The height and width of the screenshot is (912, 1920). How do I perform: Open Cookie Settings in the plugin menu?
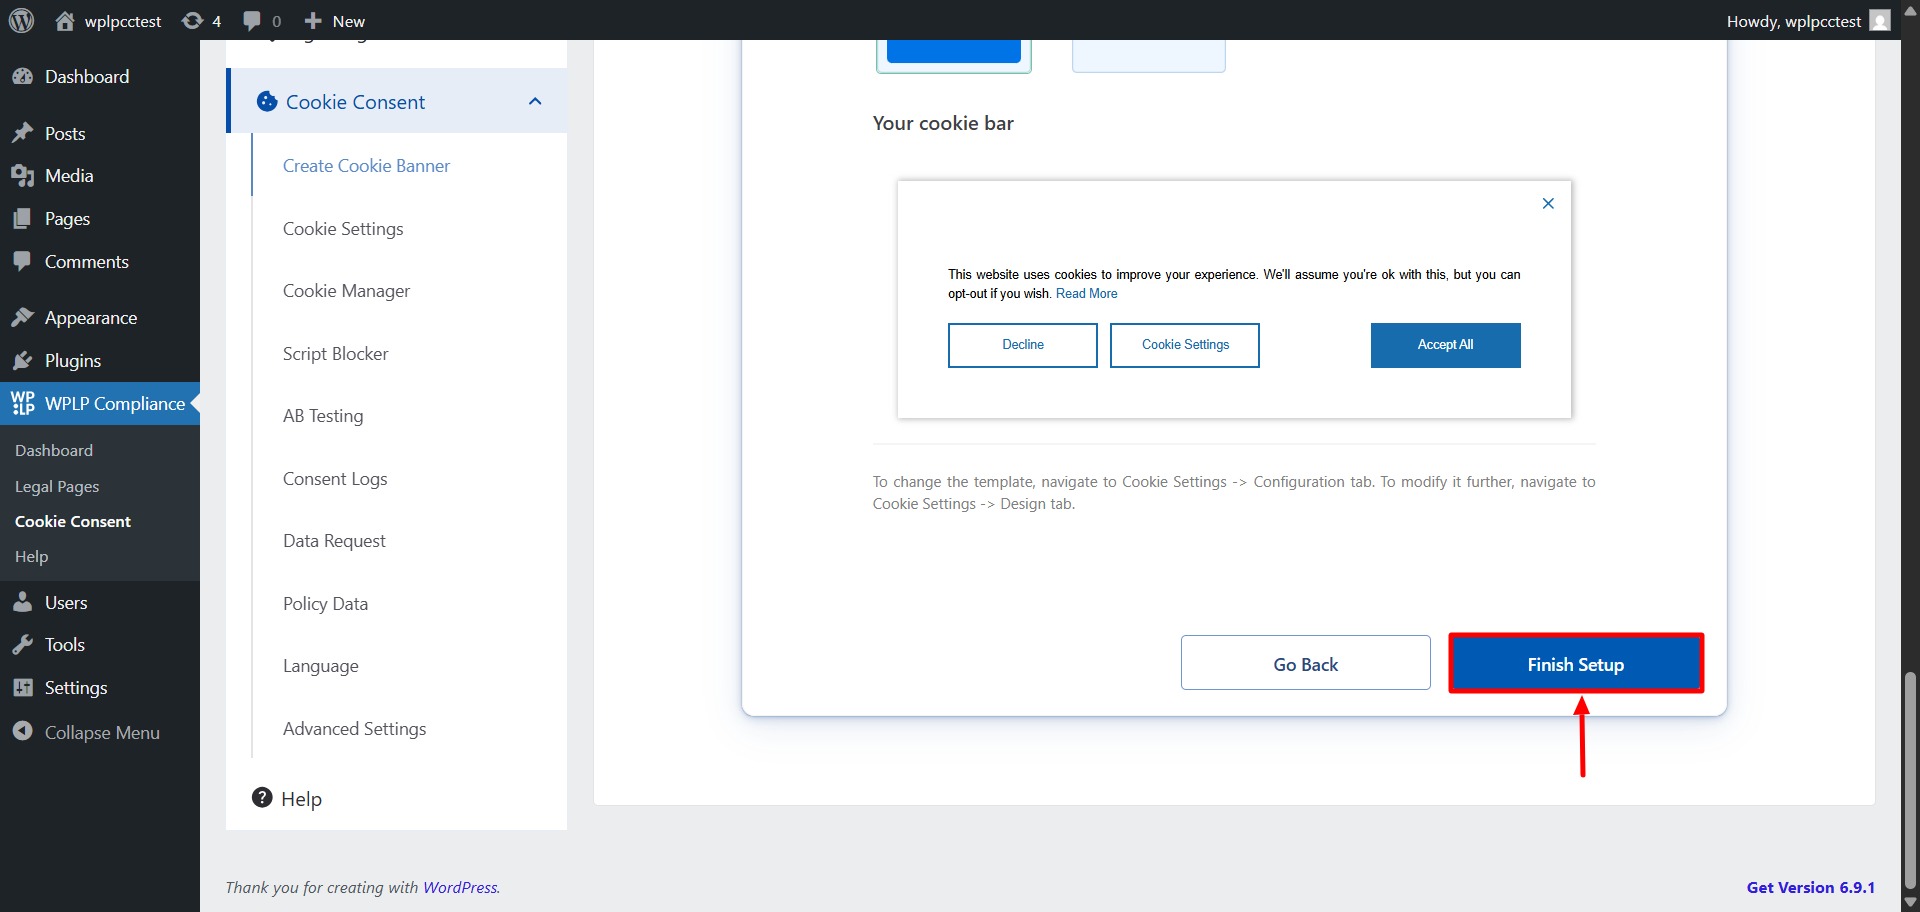[x=343, y=229]
